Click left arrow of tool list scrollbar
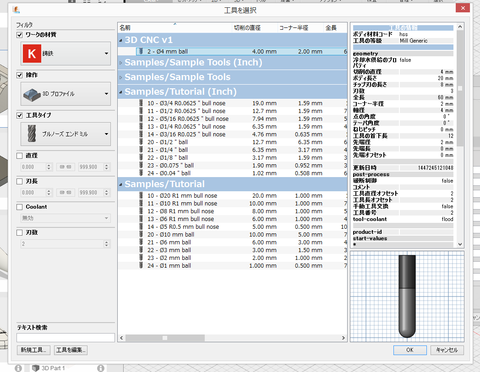This screenshot has height=372, width=480. (x=122, y=338)
